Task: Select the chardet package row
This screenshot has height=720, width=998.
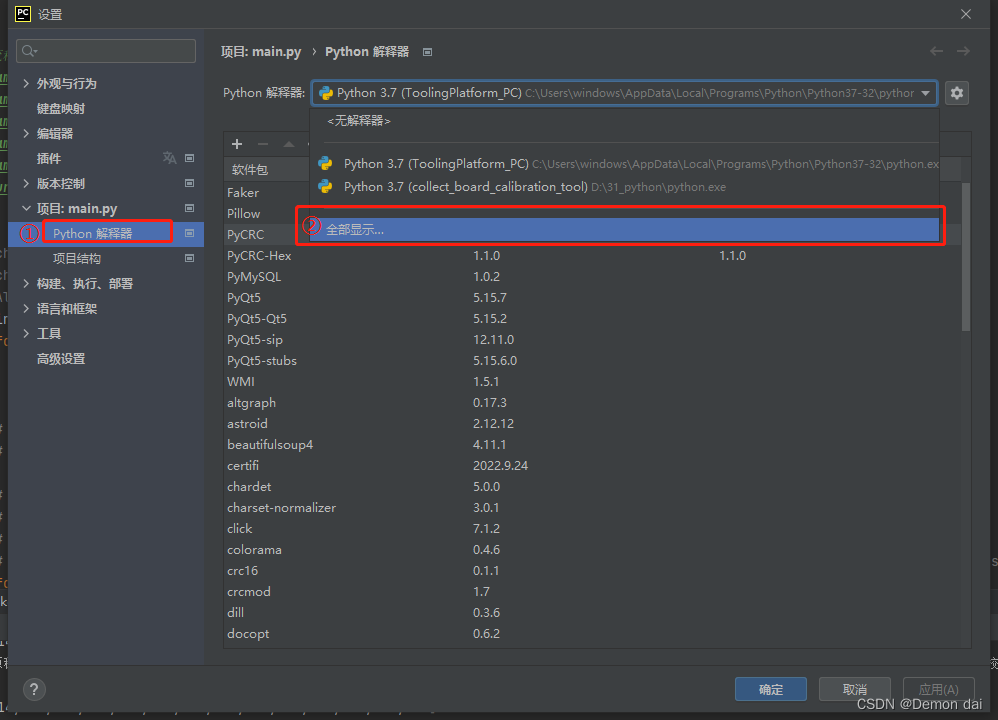Action: click(593, 486)
